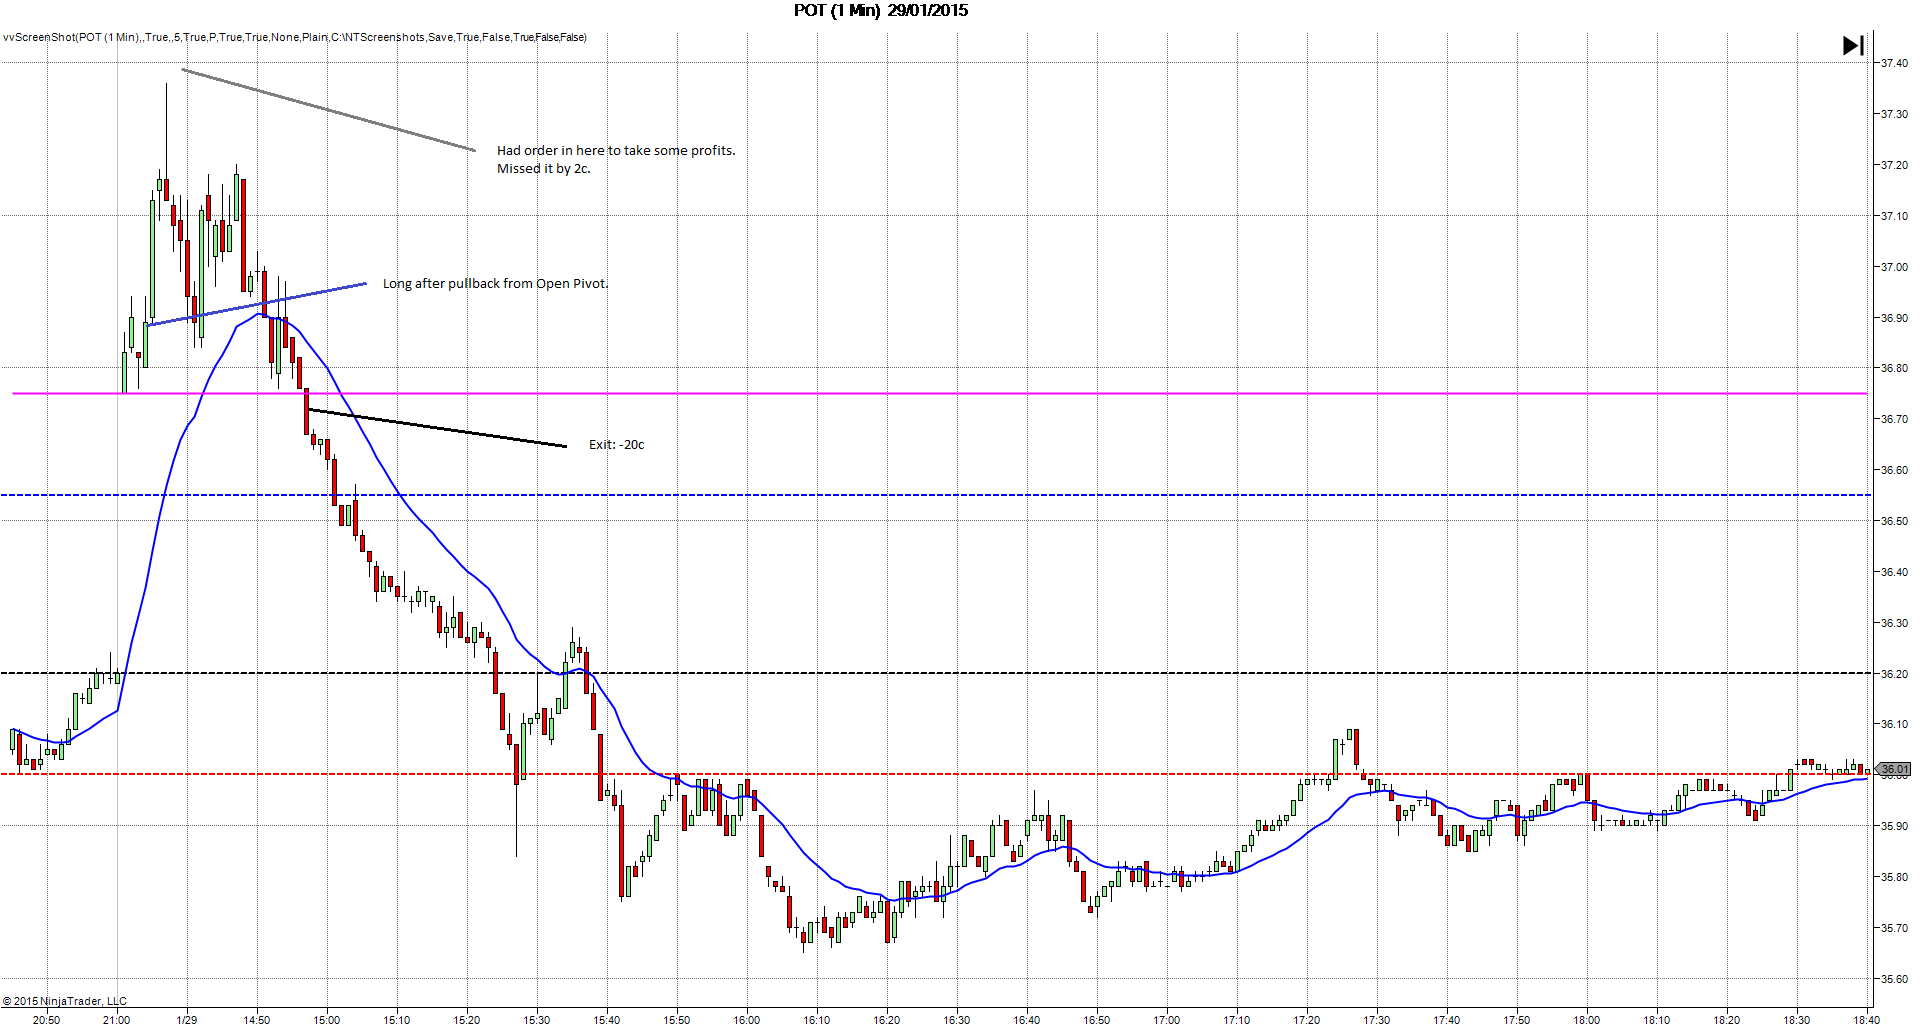The height and width of the screenshot is (1034, 1920).
Task: Click the 15:40 time axis label
Action: pyautogui.click(x=607, y=1021)
